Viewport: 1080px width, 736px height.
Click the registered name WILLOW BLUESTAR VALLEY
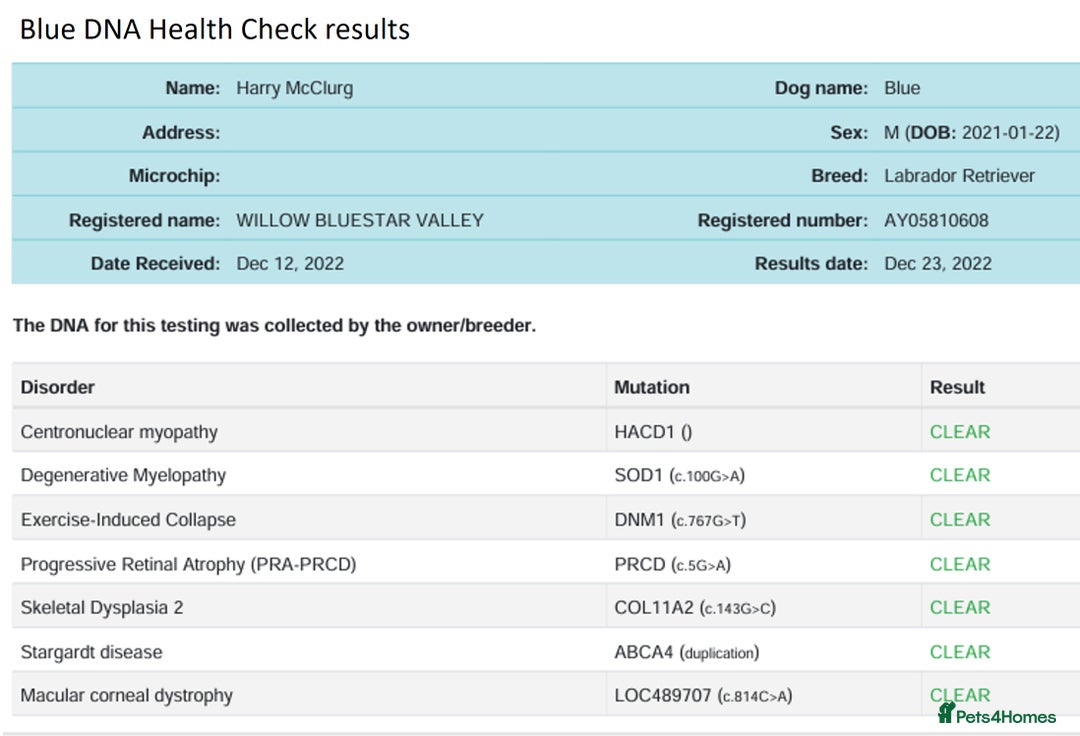pyautogui.click(x=360, y=220)
